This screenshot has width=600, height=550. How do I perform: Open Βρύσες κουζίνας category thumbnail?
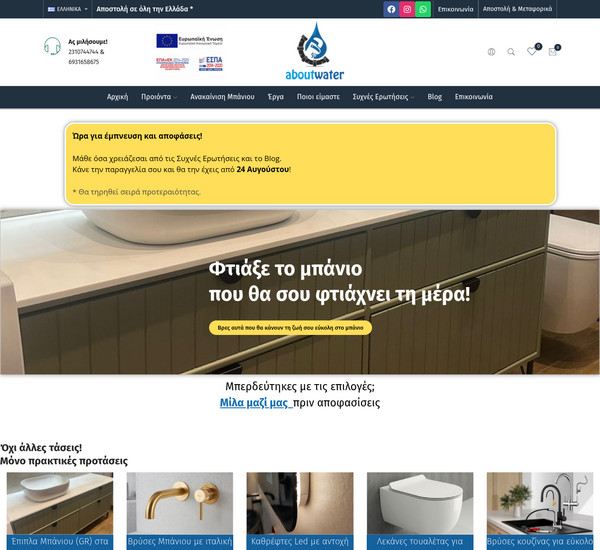[540, 503]
